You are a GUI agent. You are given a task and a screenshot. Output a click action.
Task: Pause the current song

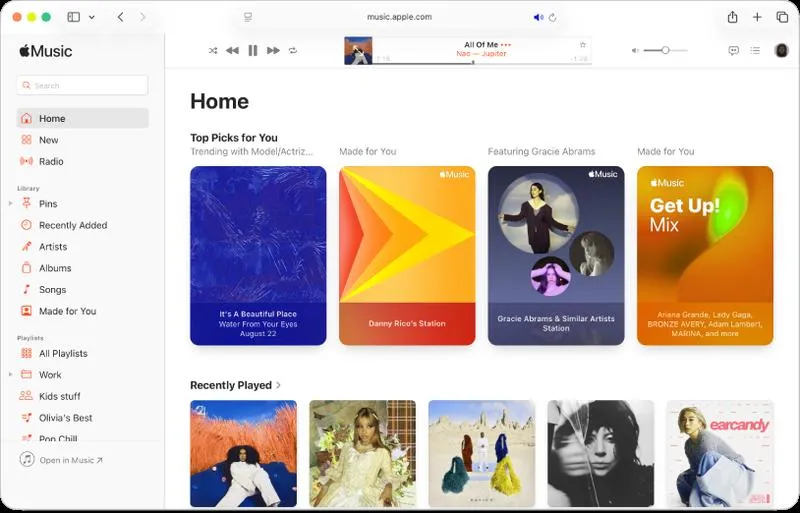pyautogui.click(x=253, y=51)
